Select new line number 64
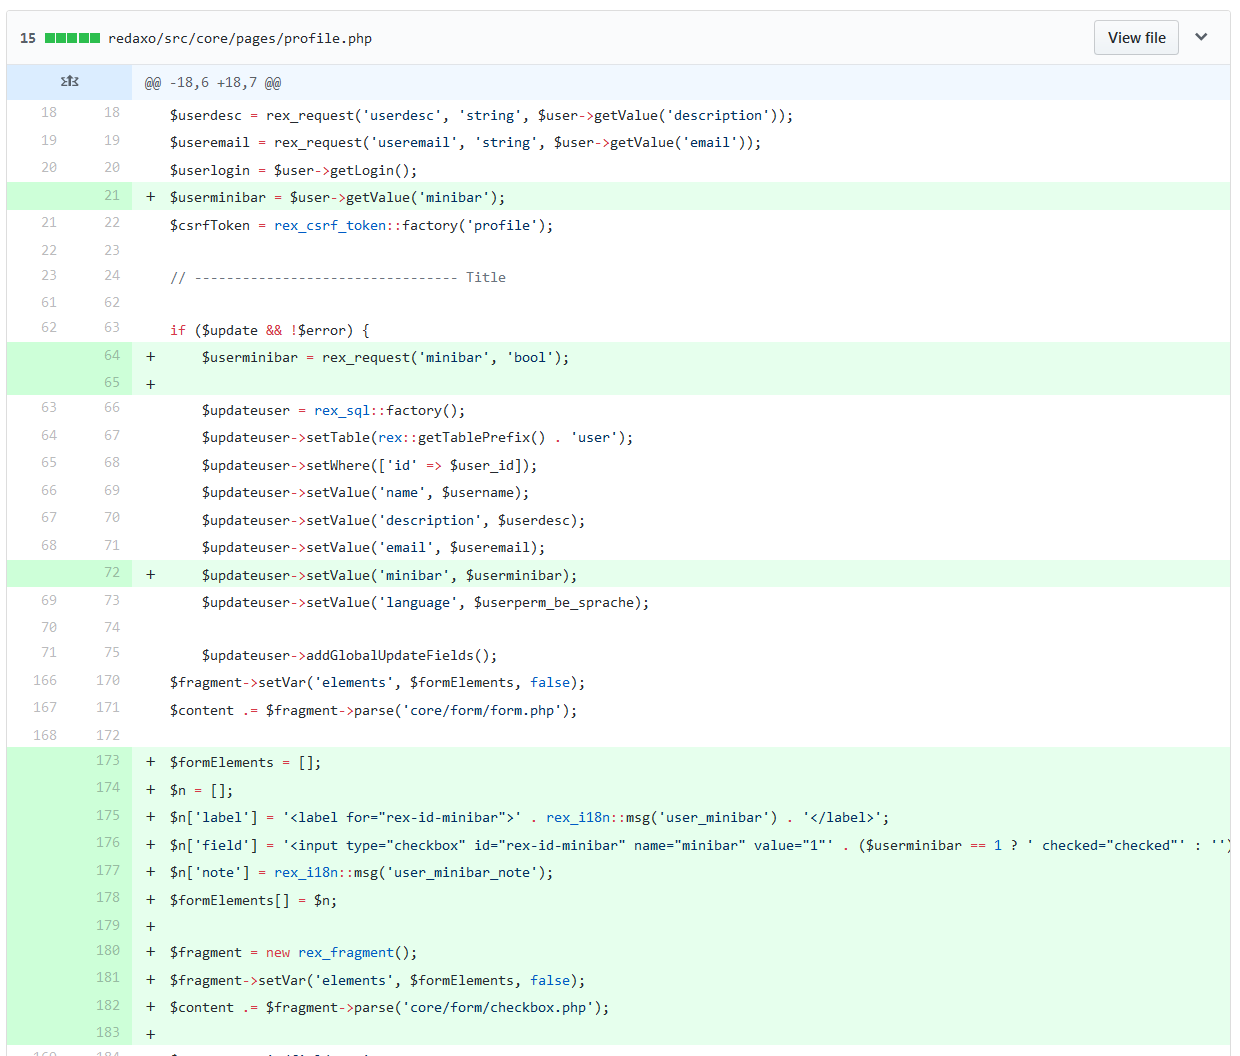This screenshot has width=1240, height=1056. coord(111,356)
